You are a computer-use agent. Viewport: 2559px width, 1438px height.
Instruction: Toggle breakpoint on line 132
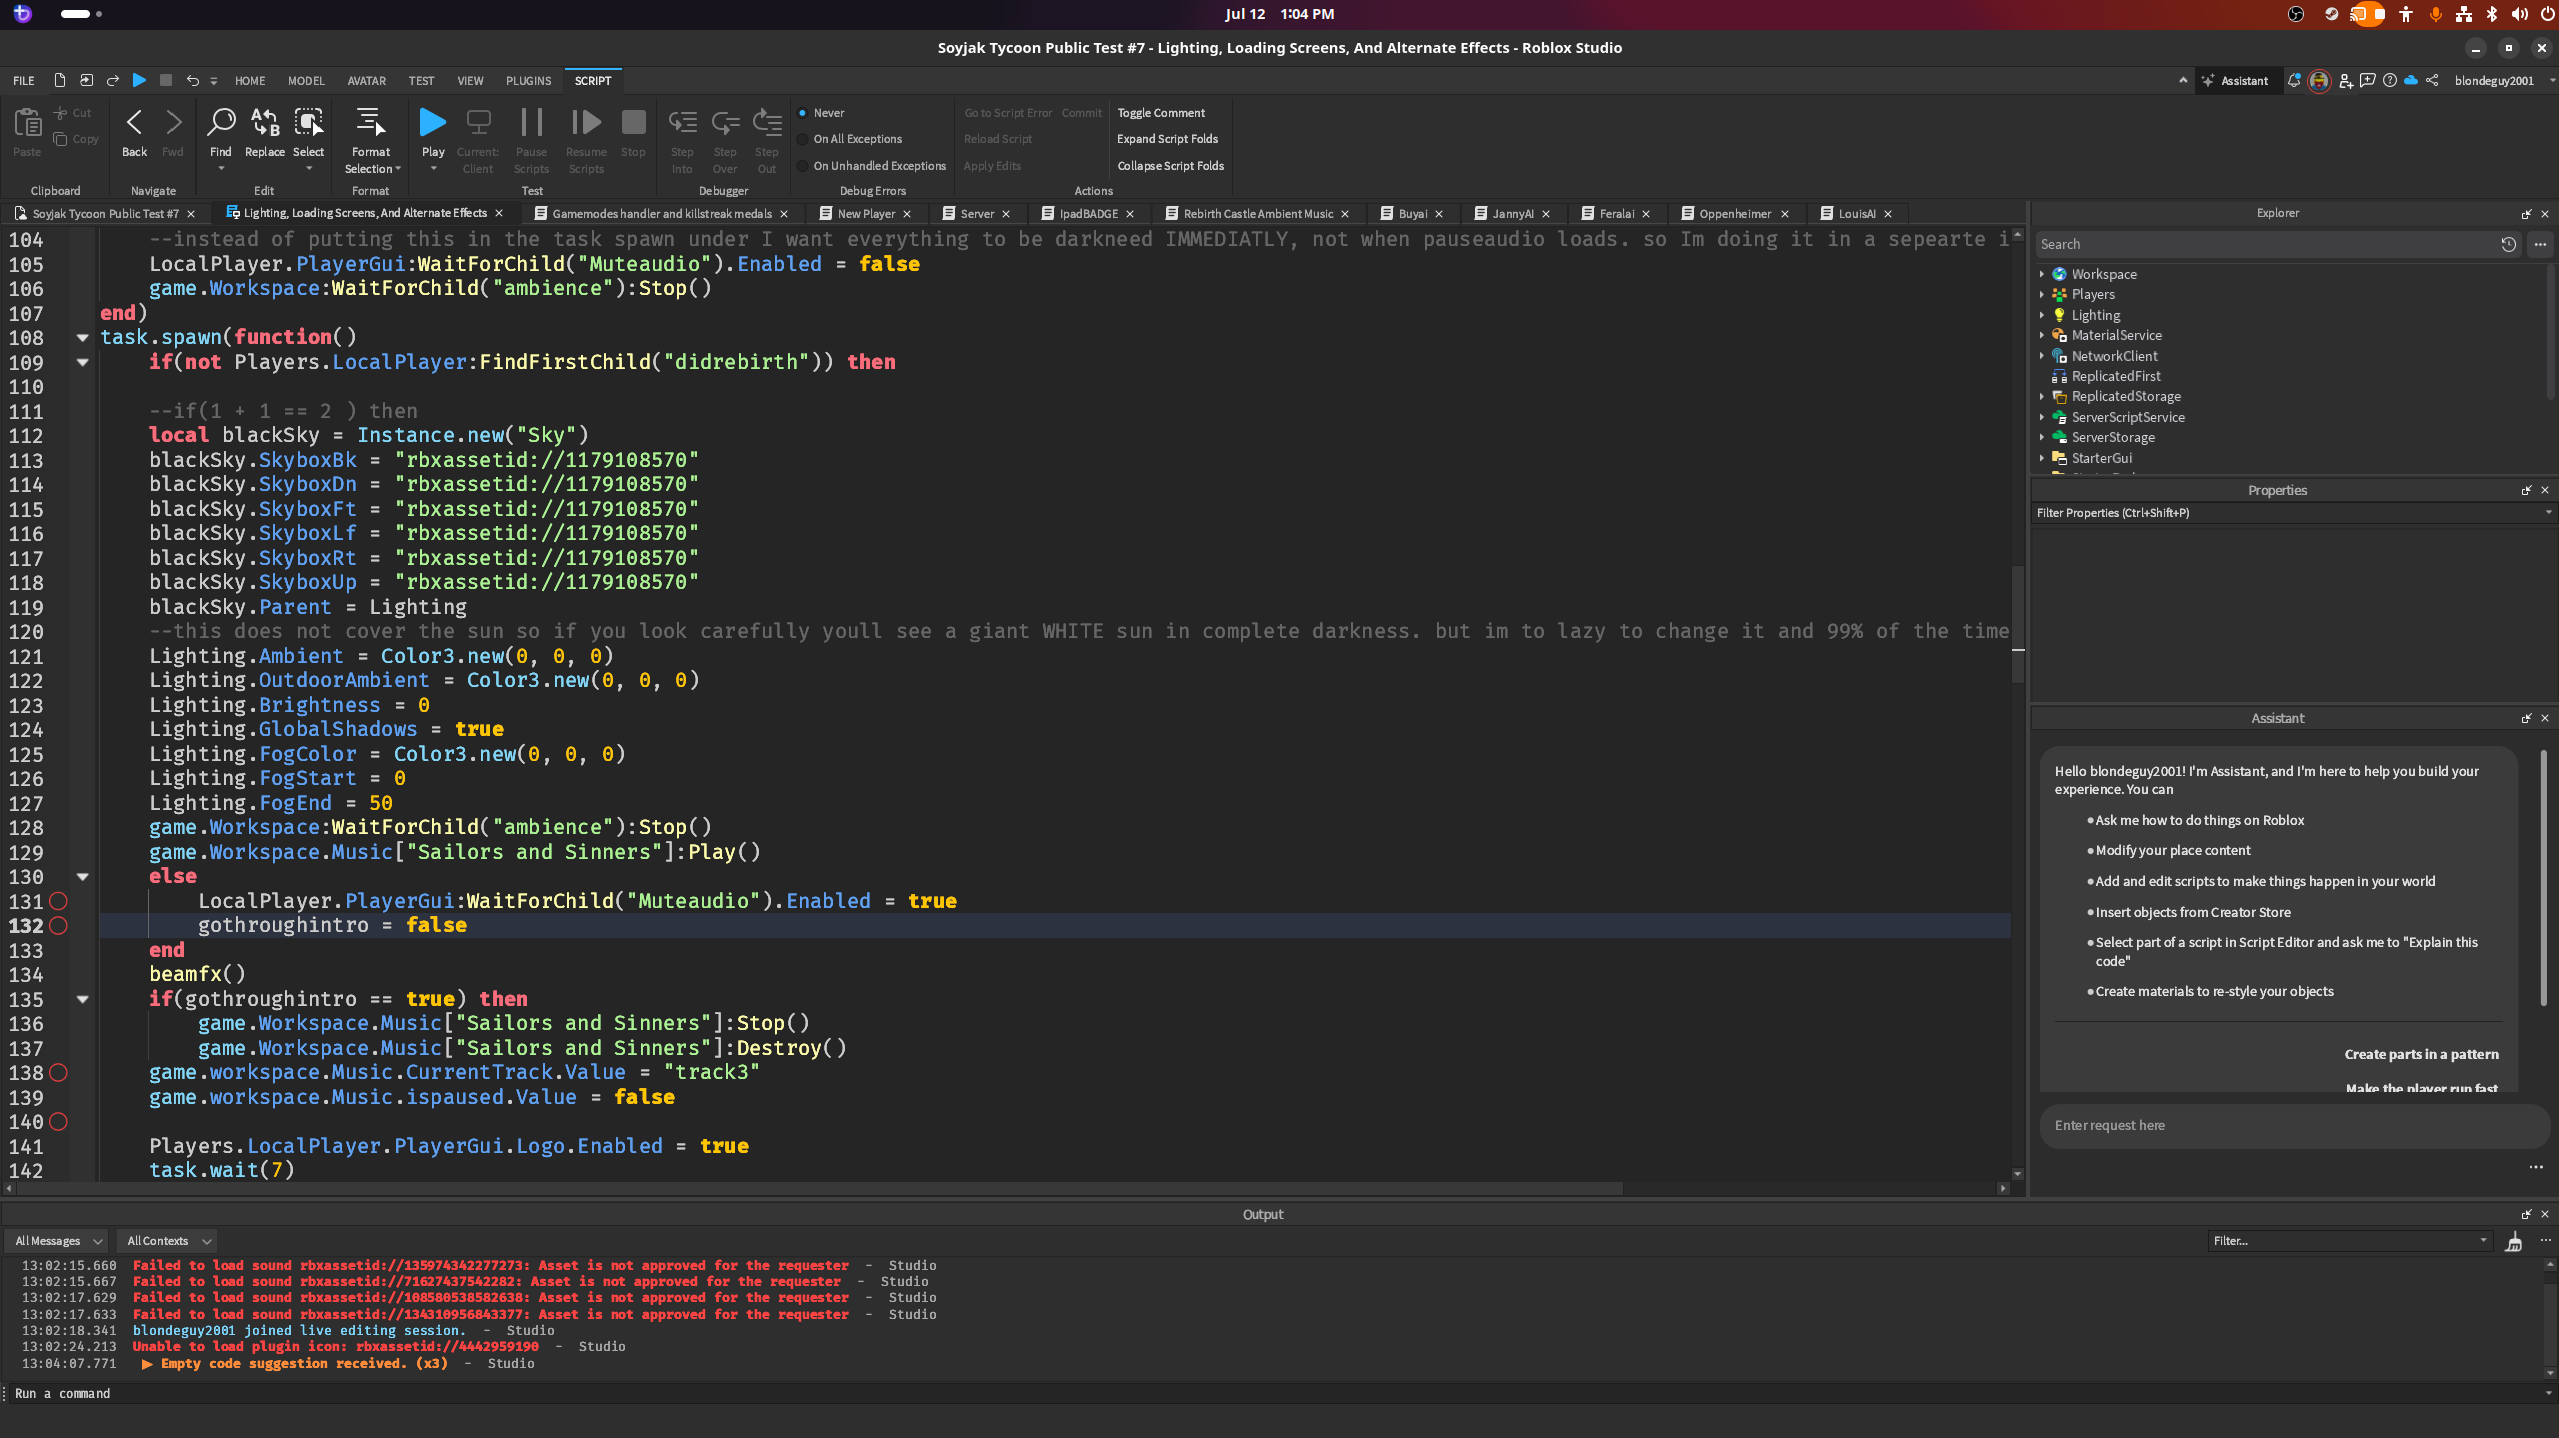59,926
